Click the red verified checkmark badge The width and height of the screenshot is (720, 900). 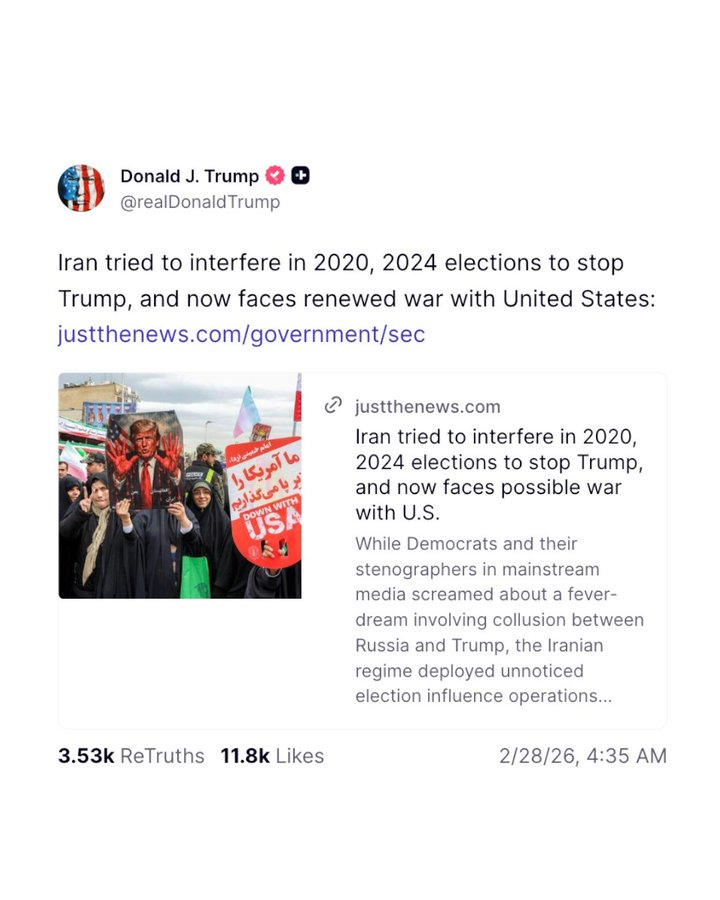275,176
